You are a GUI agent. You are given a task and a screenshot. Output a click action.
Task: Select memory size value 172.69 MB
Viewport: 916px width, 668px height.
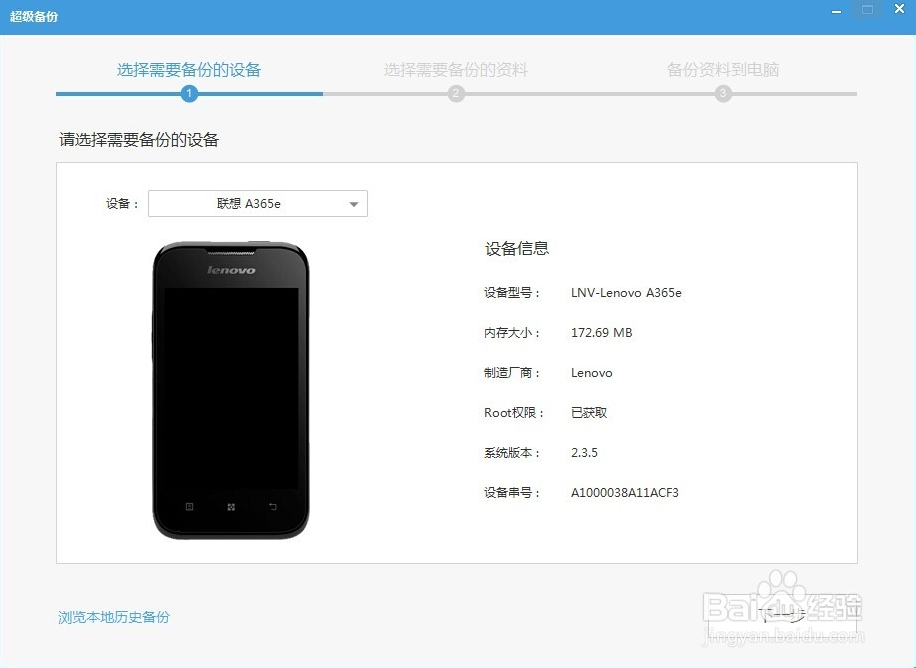[x=602, y=333]
